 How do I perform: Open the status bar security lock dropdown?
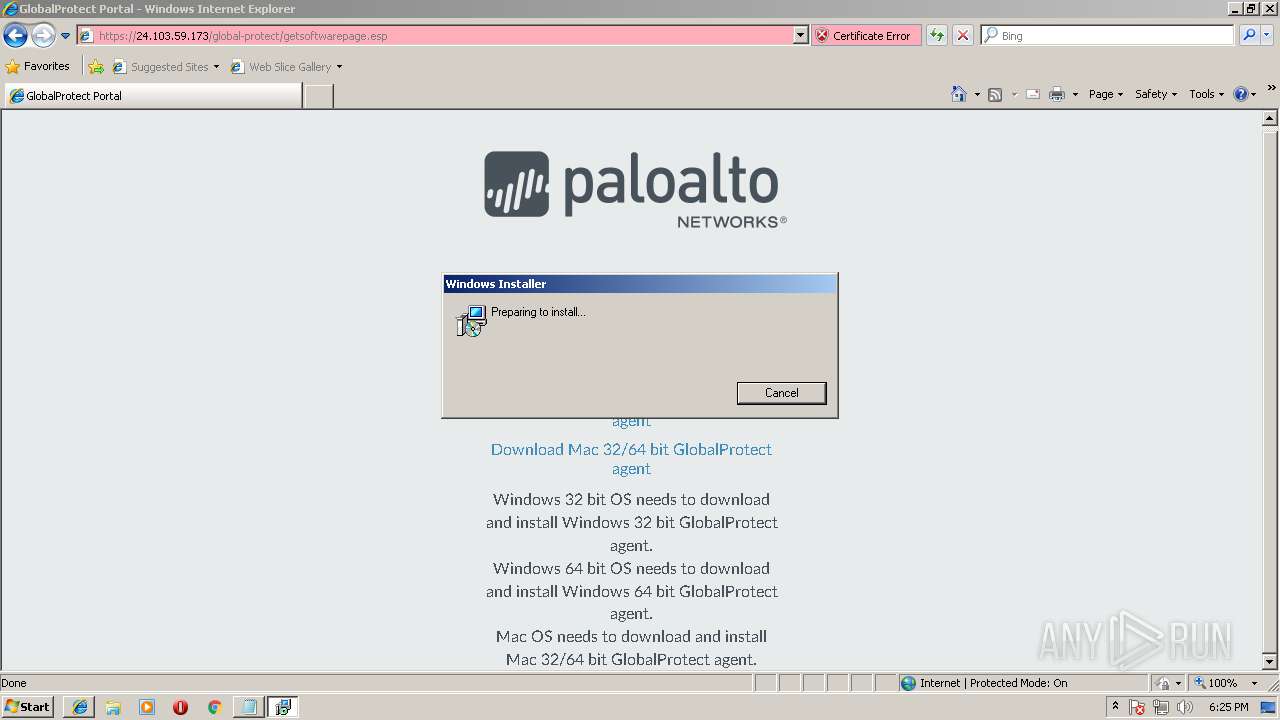1168,683
